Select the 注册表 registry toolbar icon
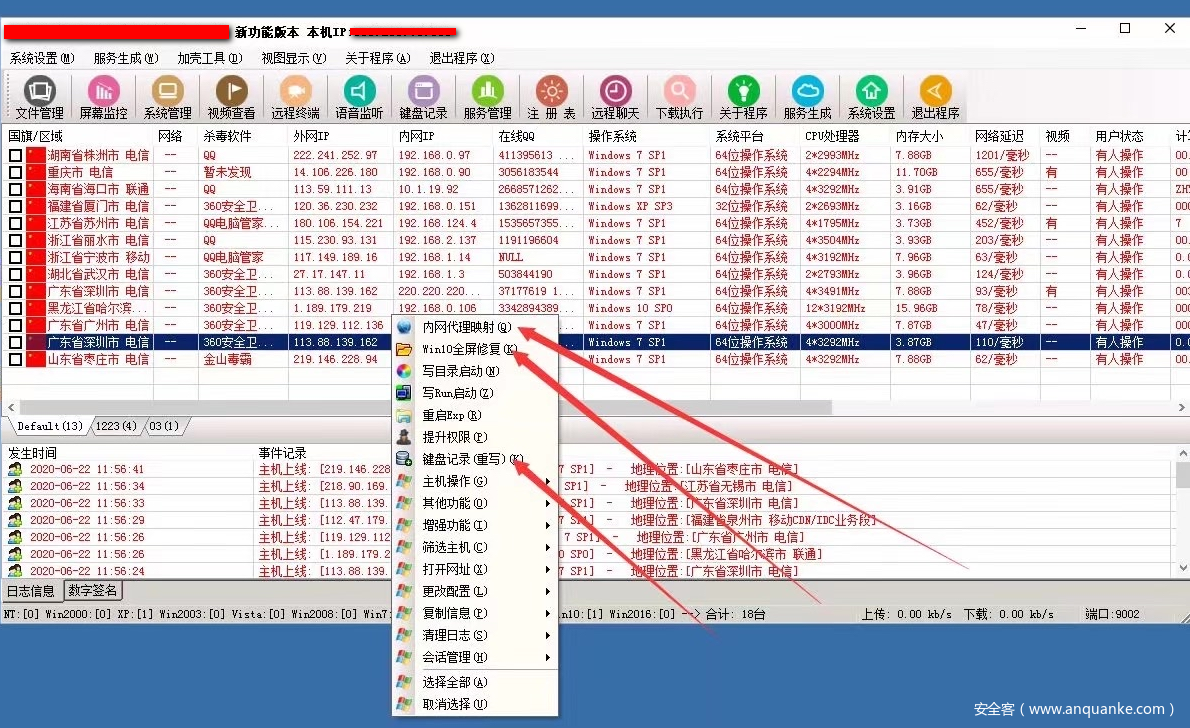 (551, 98)
